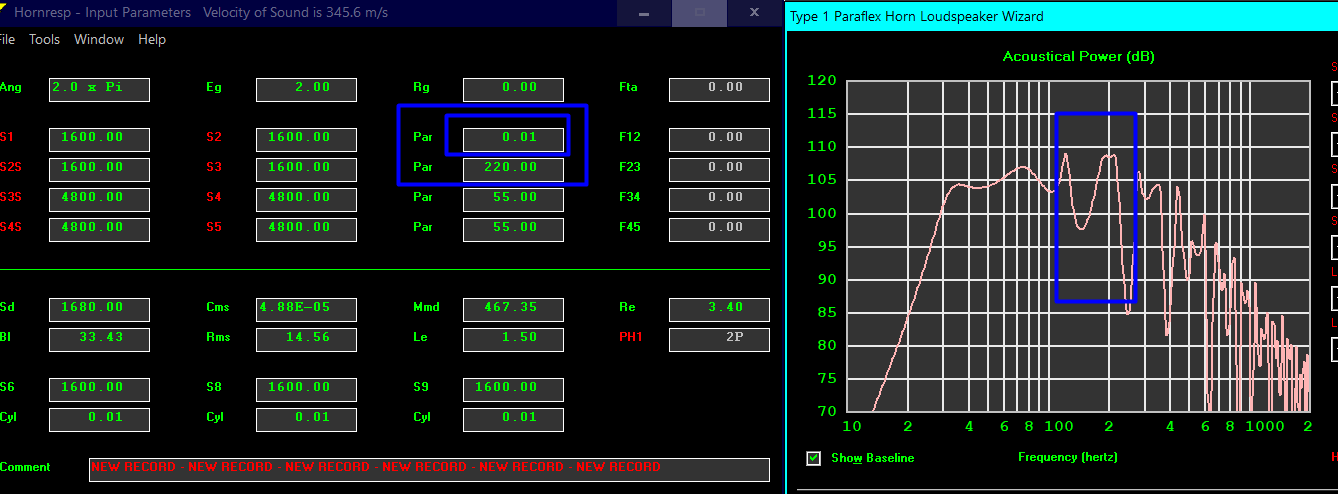
Task: Click the Comment label
Action: 25,467
